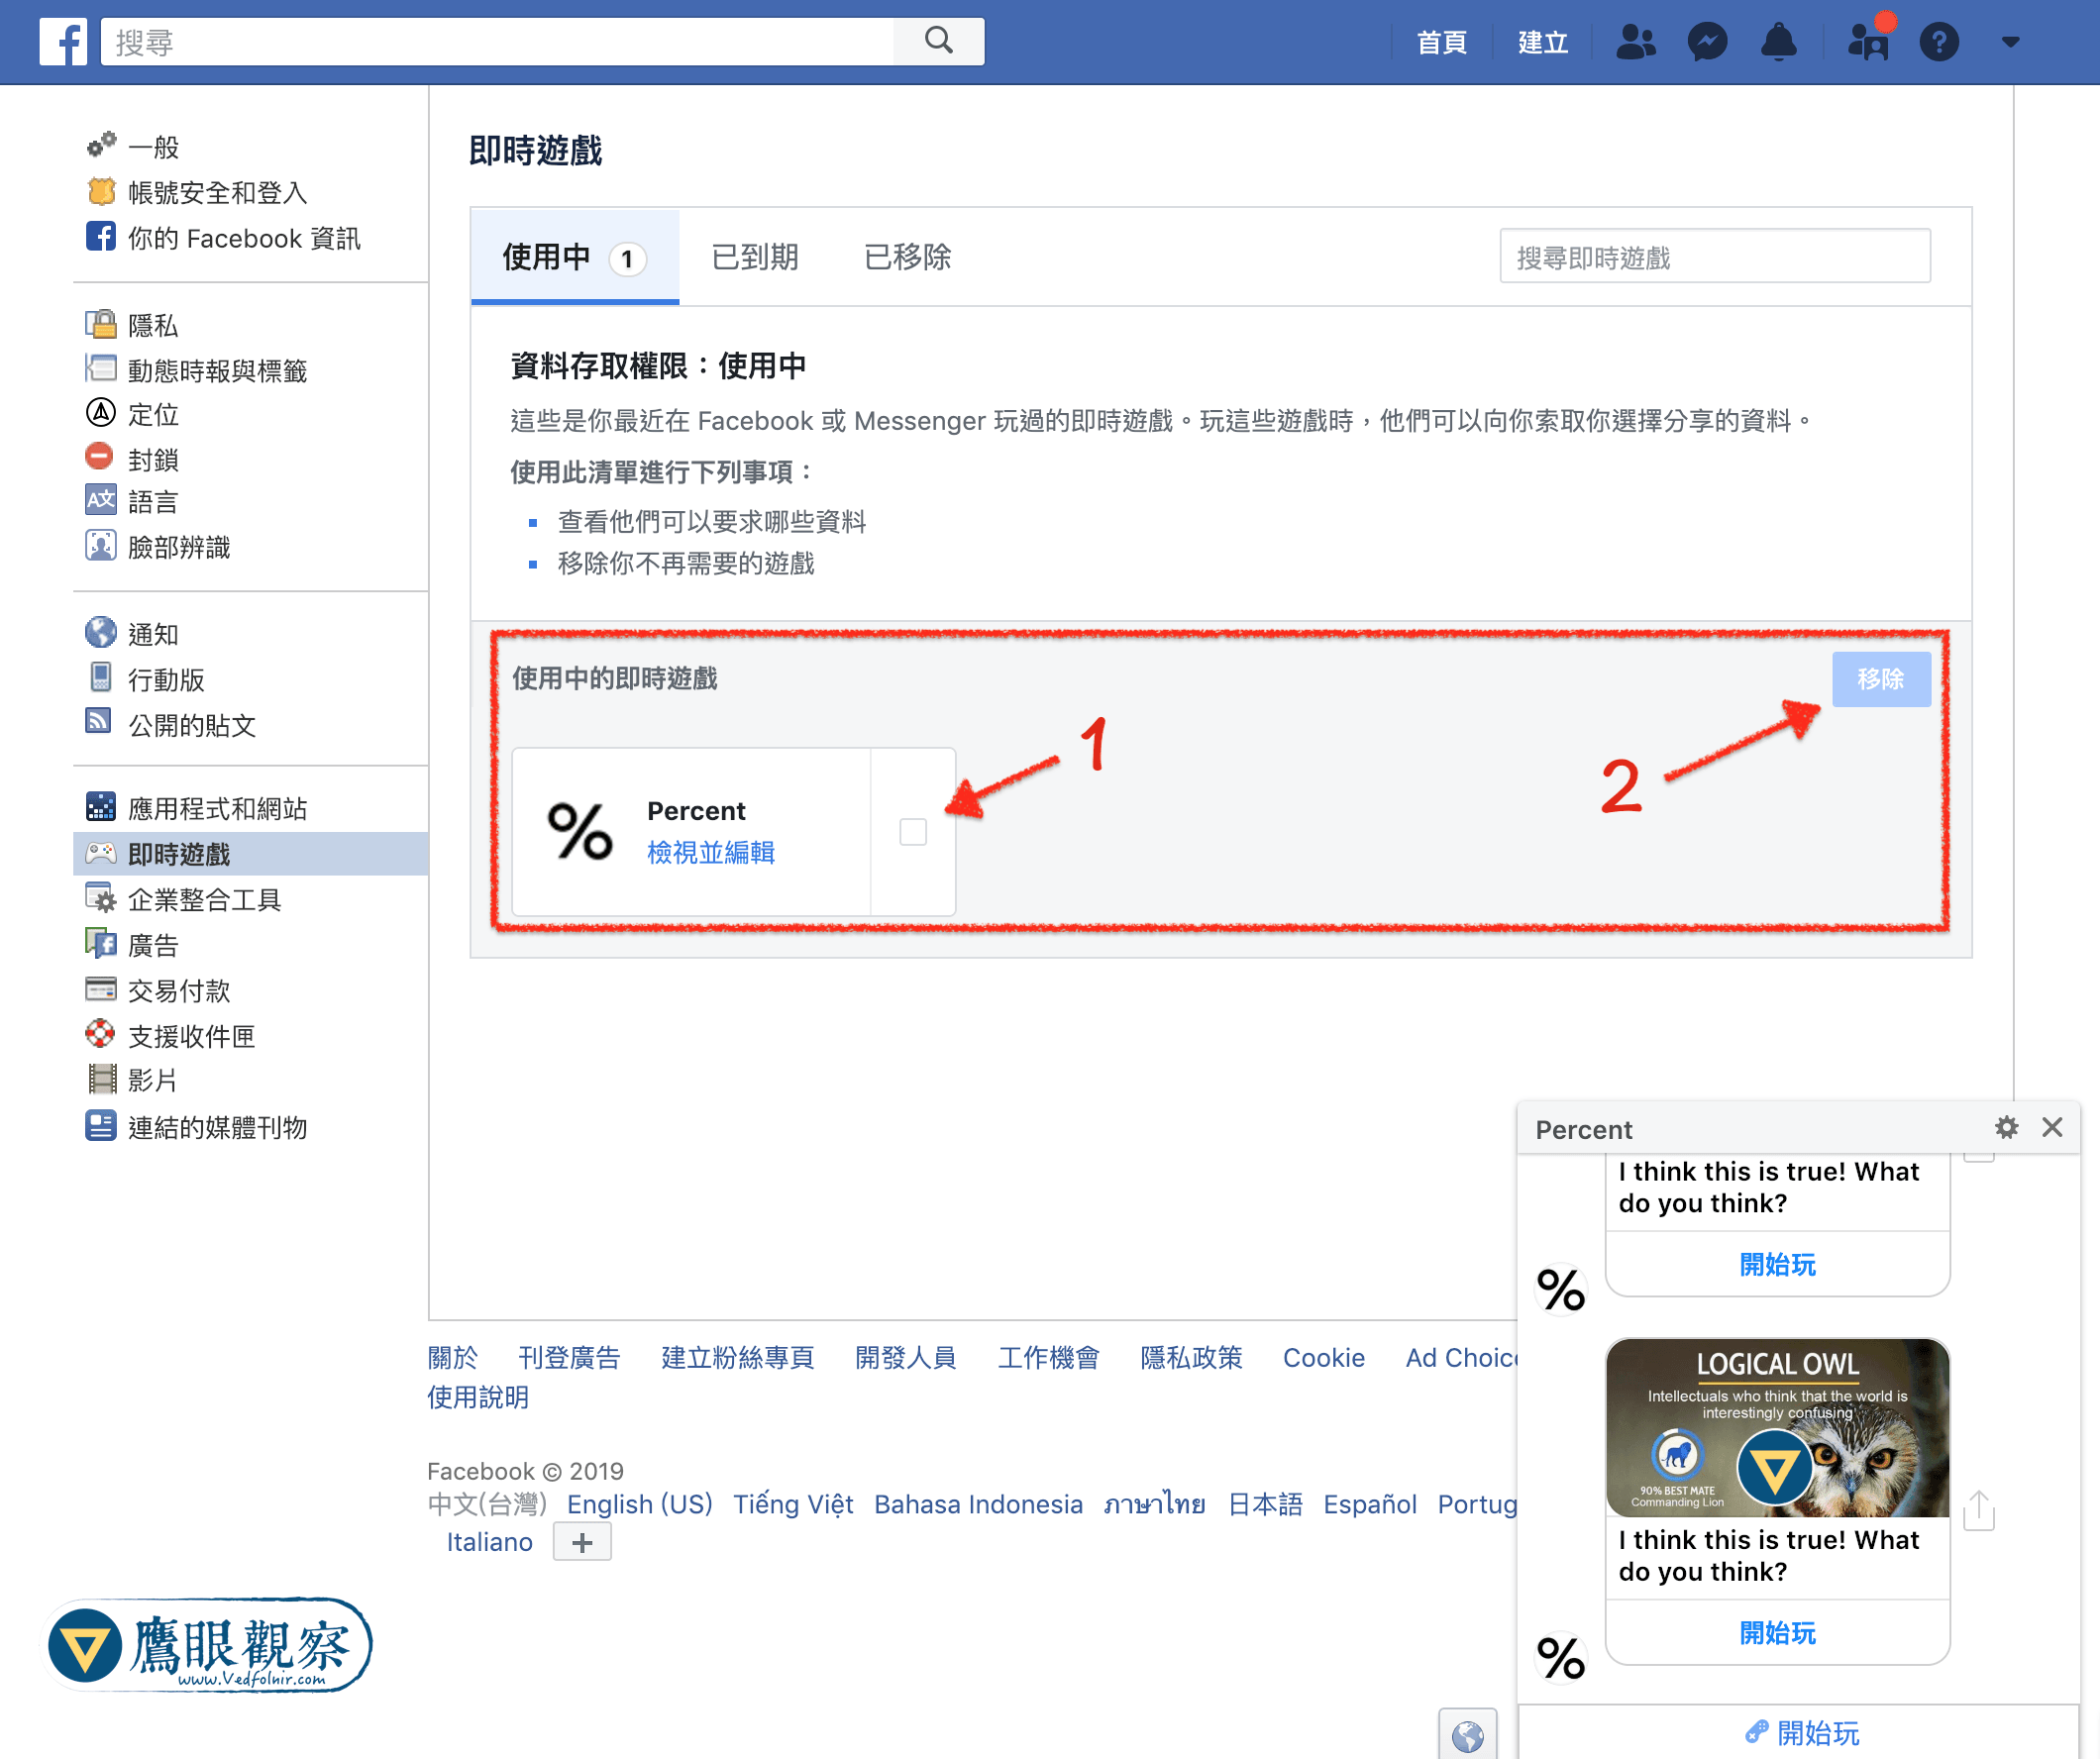
Task: Open friend requests icon in top bar
Action: 1636,42
